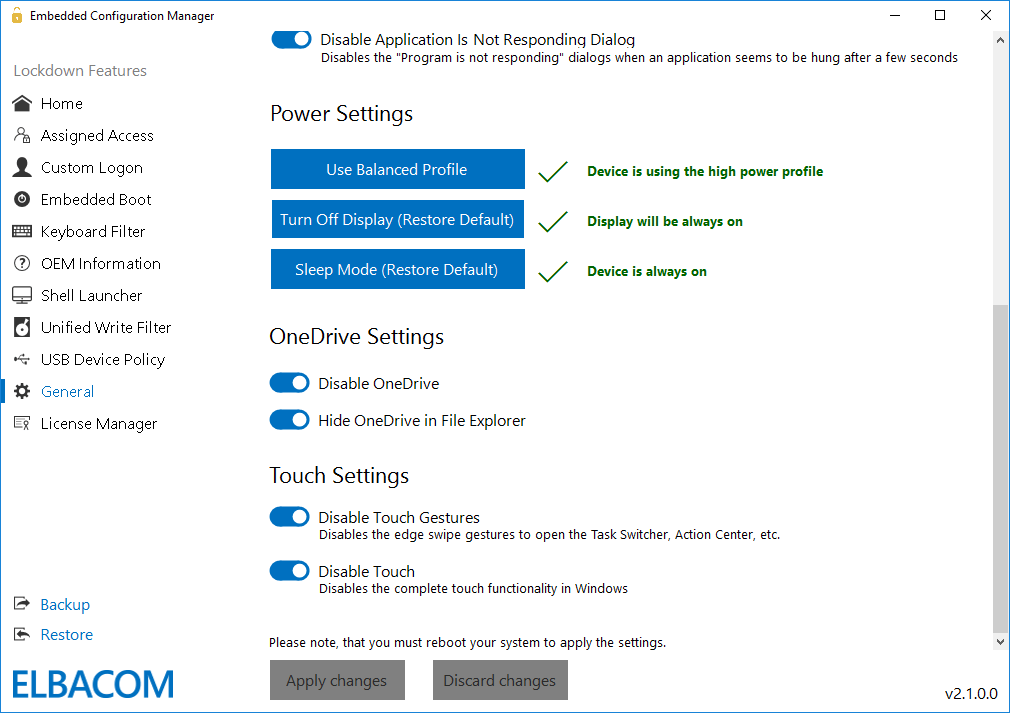1010x713 pixels.
Task: Click the Unified Write Filter icon
Action: click(21, 327)
